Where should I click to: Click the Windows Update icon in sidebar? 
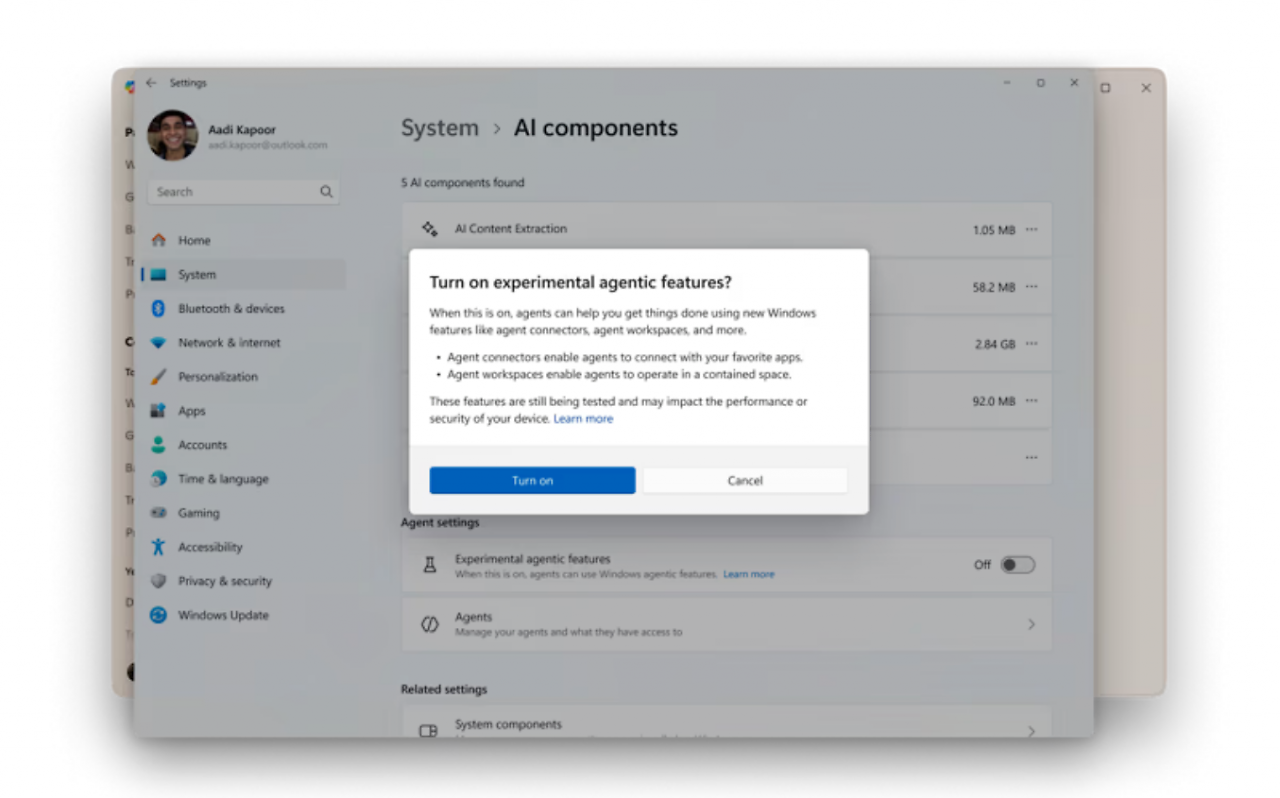click(x=158, y=615)
